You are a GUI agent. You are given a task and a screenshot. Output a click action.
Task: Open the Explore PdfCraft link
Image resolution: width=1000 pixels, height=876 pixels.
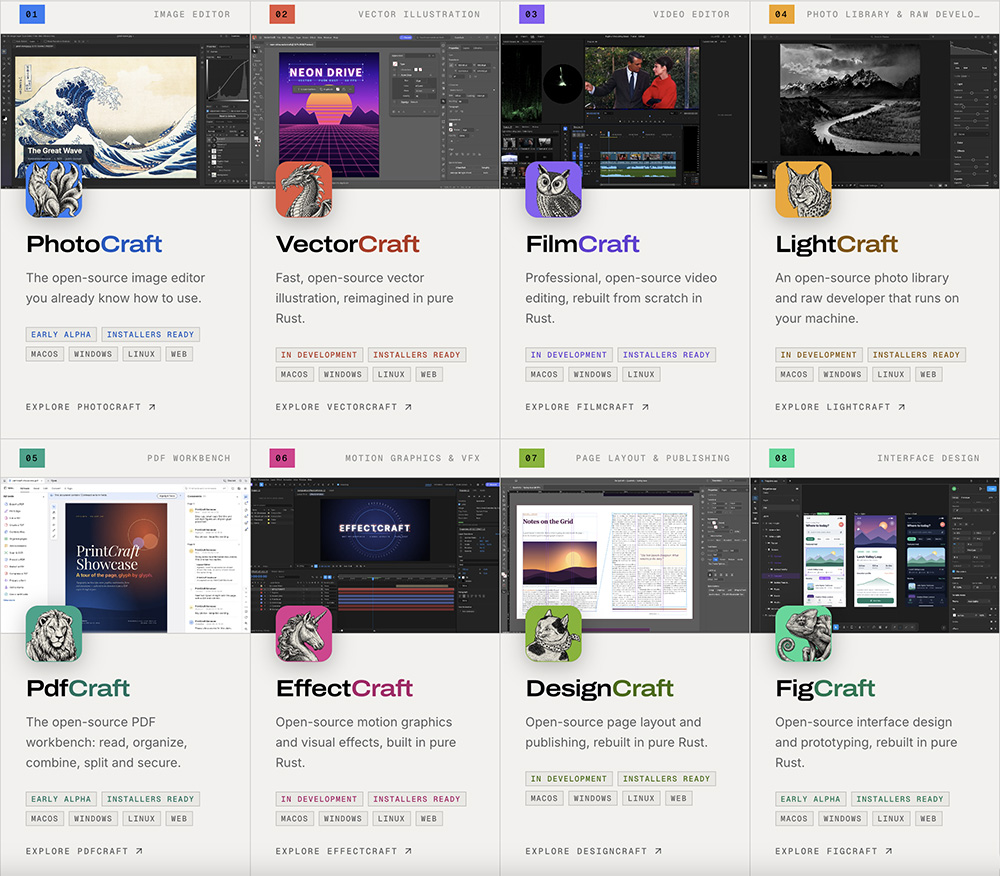[84, 851]
